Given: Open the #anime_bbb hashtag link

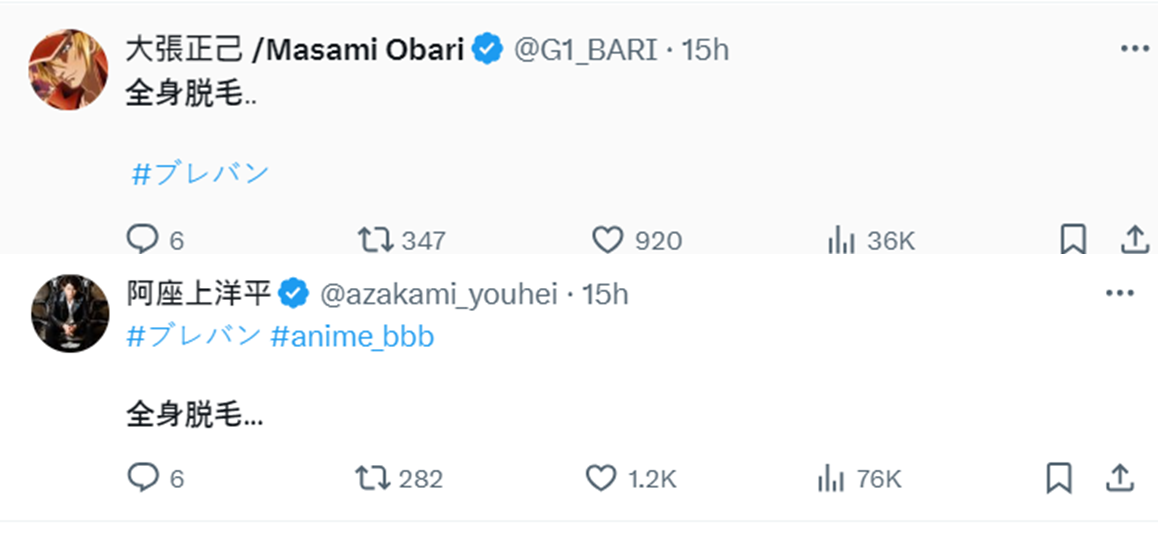Looking at the screenshot, I should [x=352, y=336].
